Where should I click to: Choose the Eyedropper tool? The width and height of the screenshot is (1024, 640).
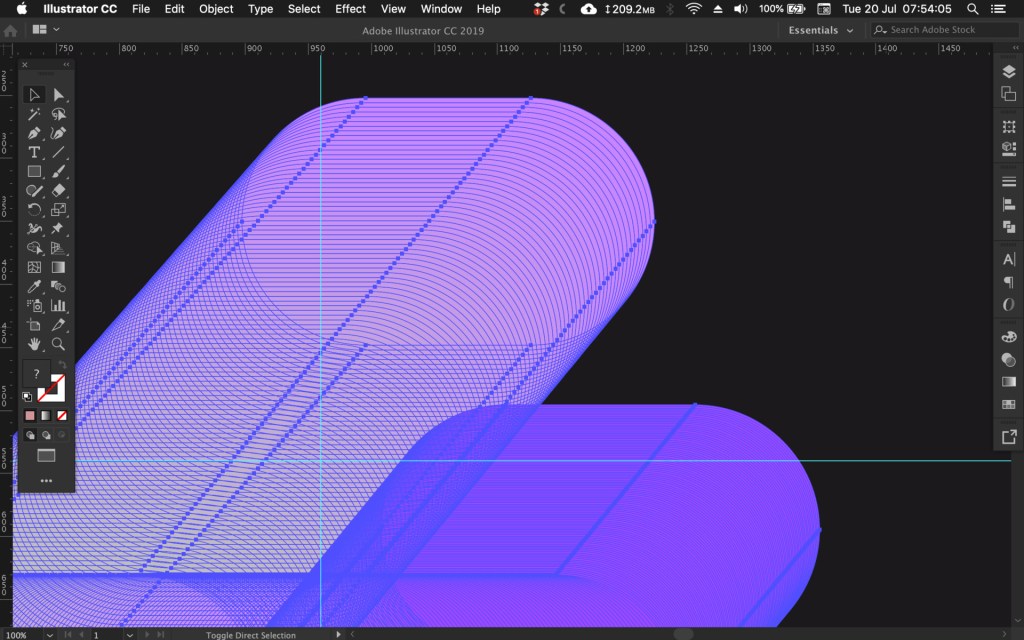pyautogui.click(x=34, y=287)
